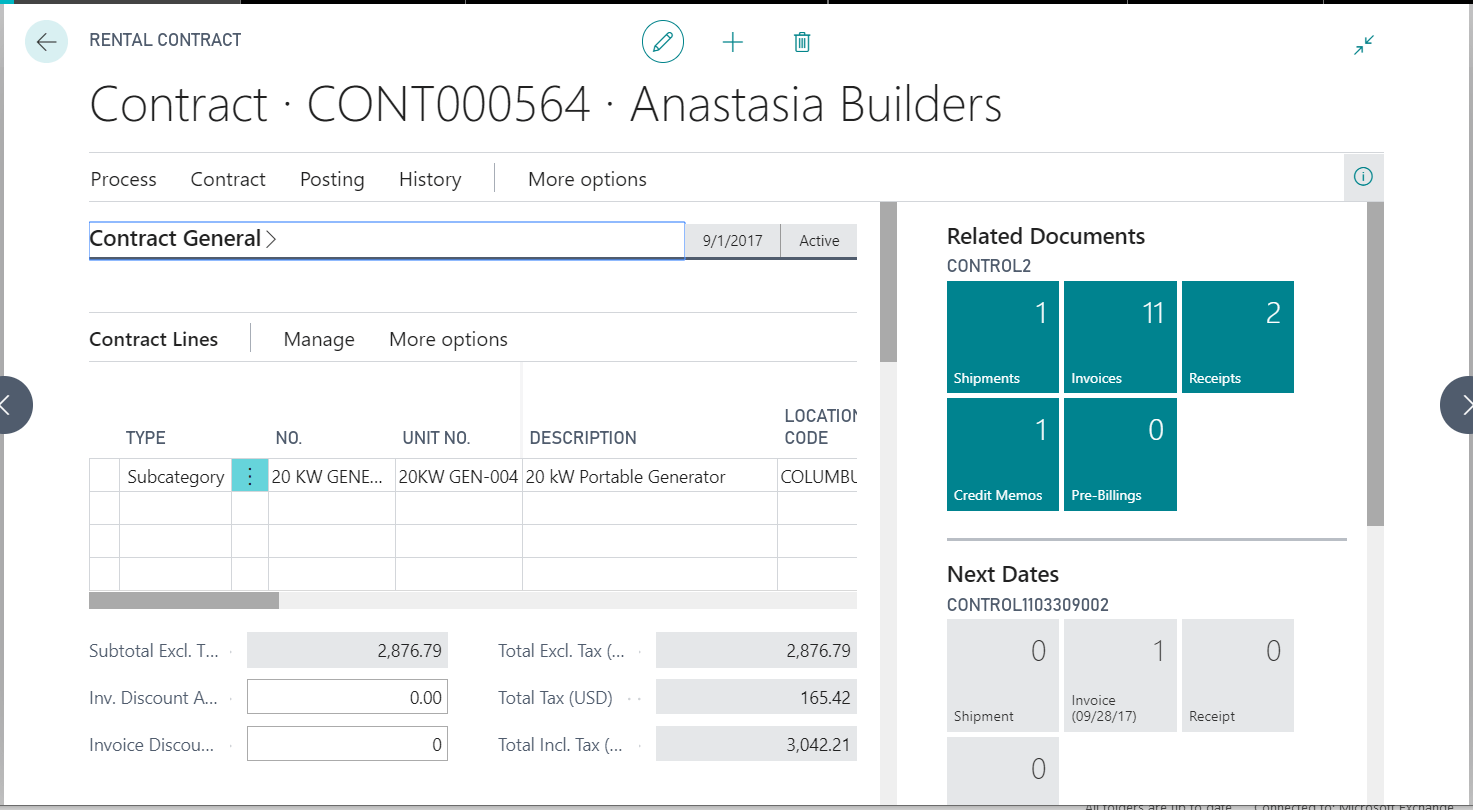Click the trash icon to delete contract

click(801, 41)
